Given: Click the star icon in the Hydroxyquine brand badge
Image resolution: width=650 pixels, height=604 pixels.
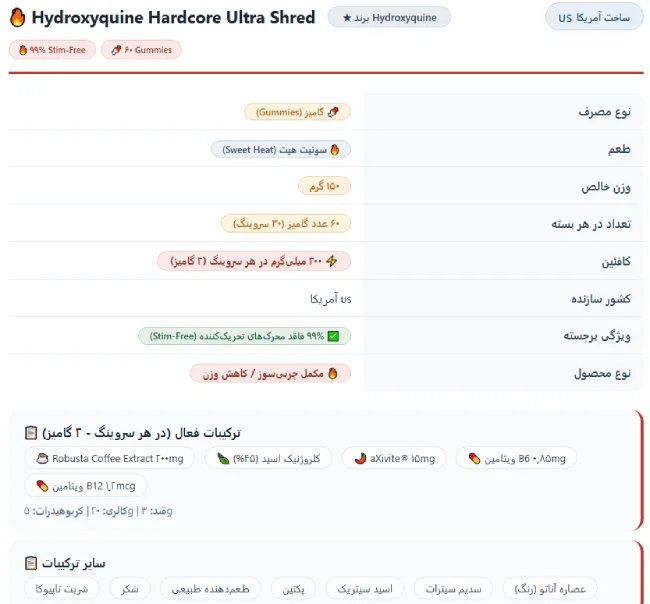Looking at the screenshot, I should click(x=347, y=18).
